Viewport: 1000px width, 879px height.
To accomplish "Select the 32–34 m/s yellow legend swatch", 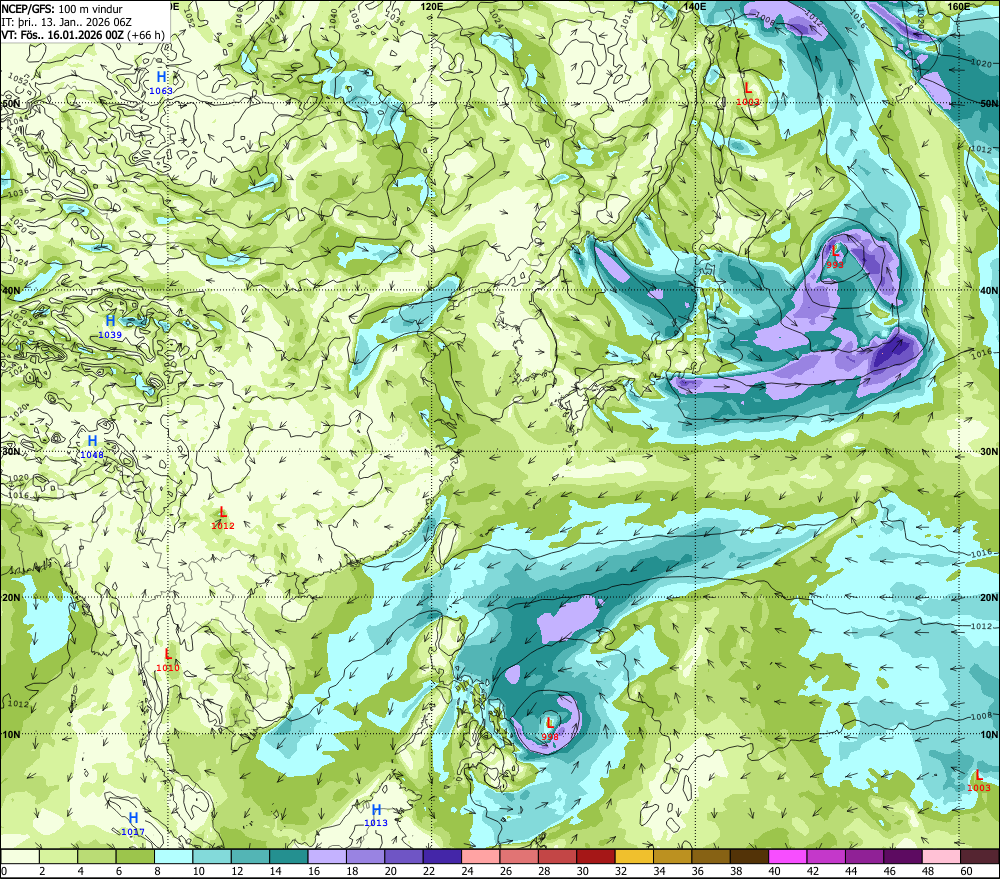I will click(x=634, y=856).
